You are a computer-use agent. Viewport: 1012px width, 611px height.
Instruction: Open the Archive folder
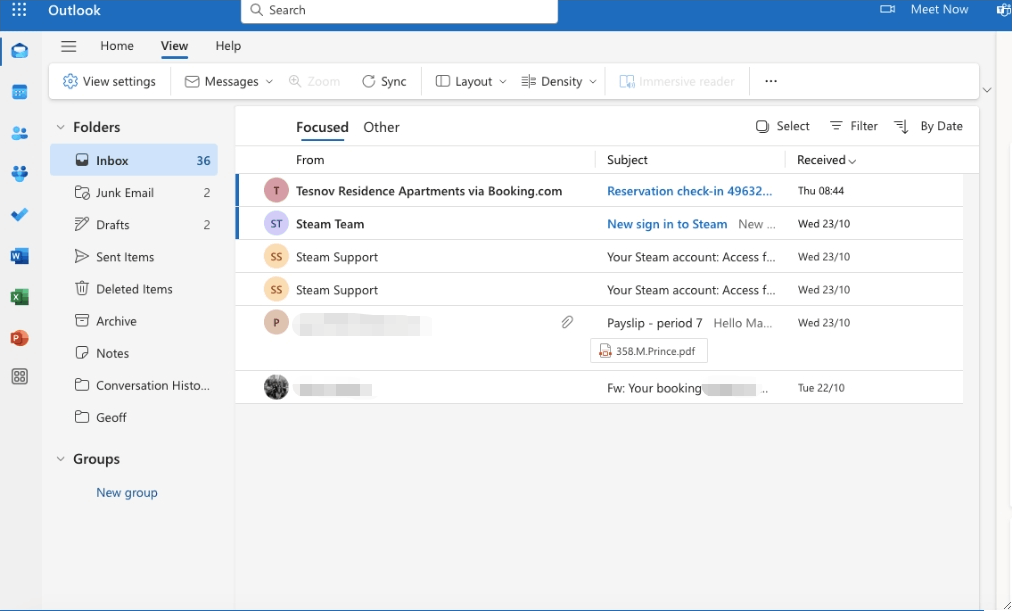134,321
